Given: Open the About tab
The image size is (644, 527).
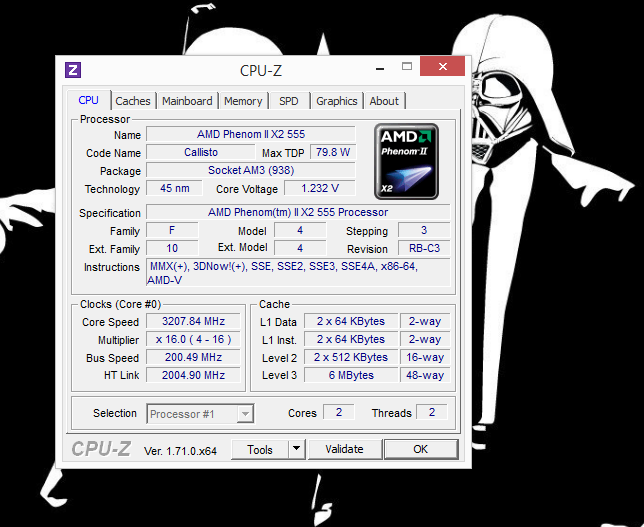Looking at the screenshot, I should tap(384, 101).
